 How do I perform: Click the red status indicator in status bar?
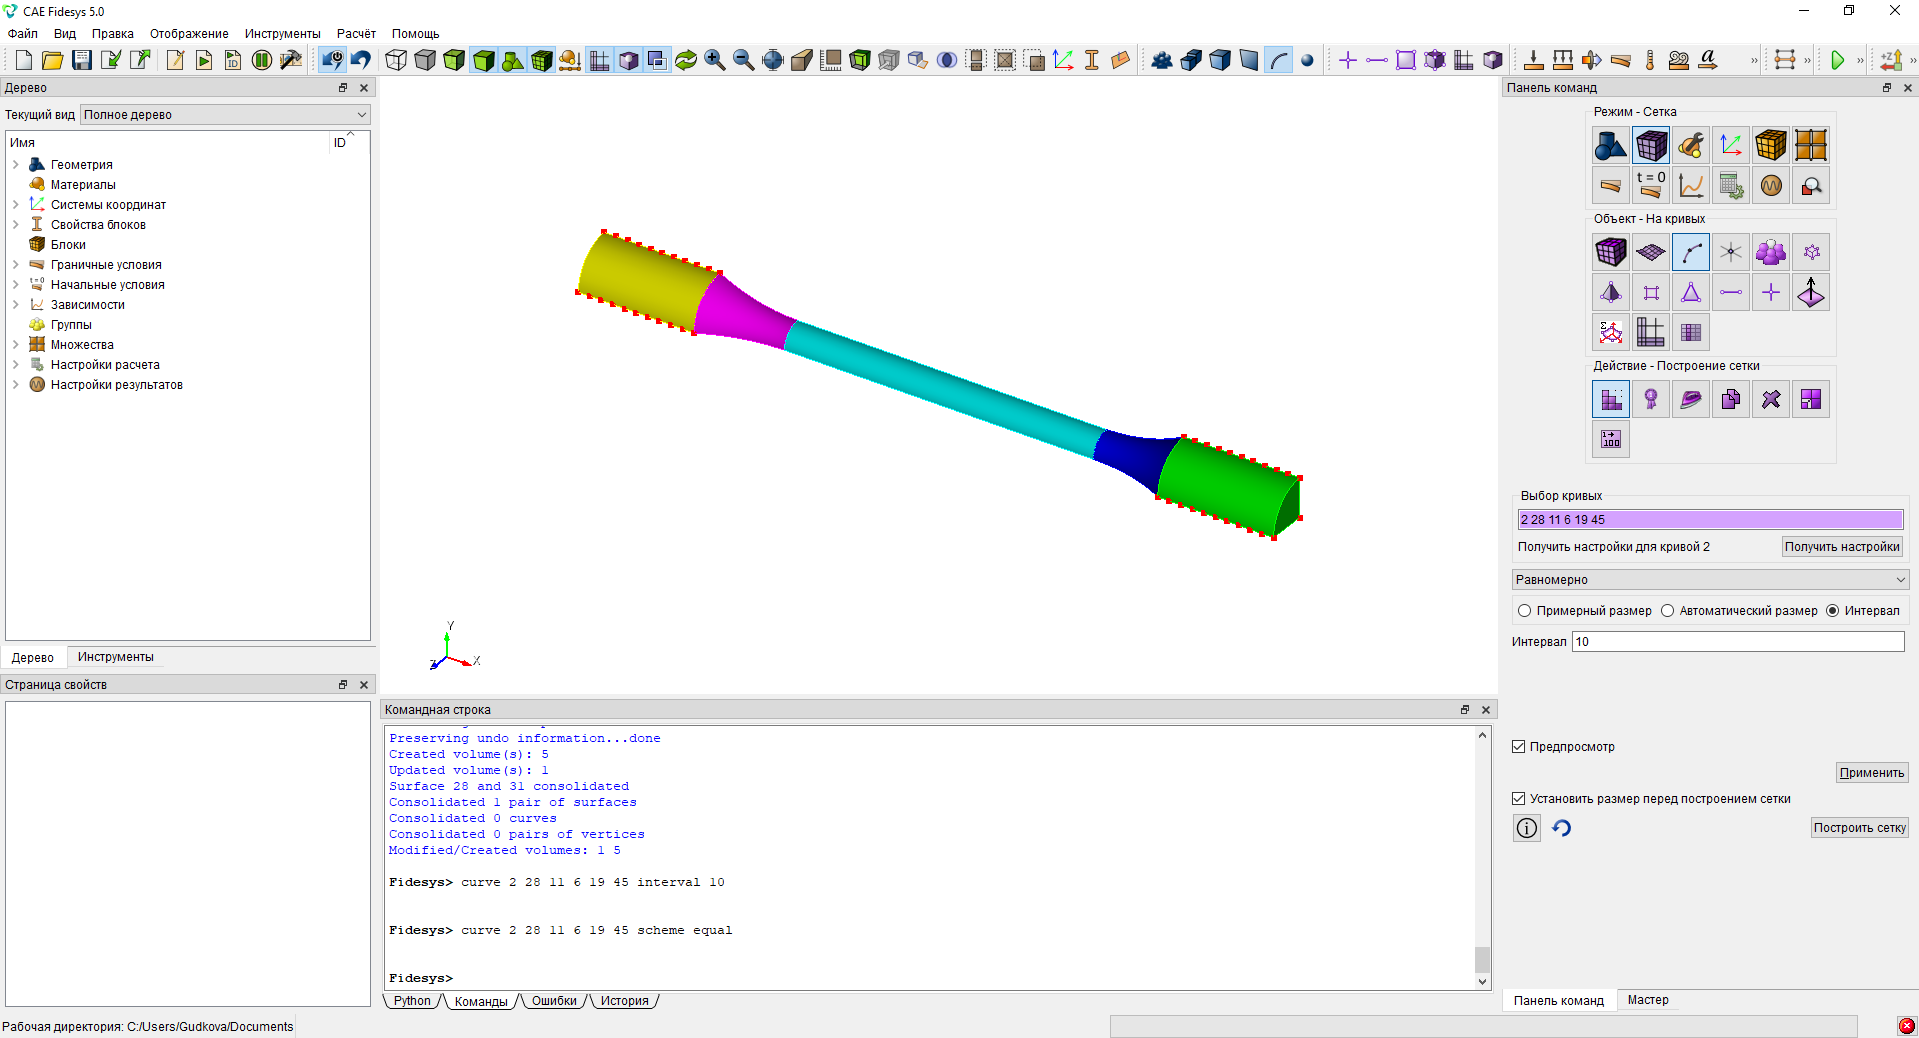[x=1907, y=1026]
